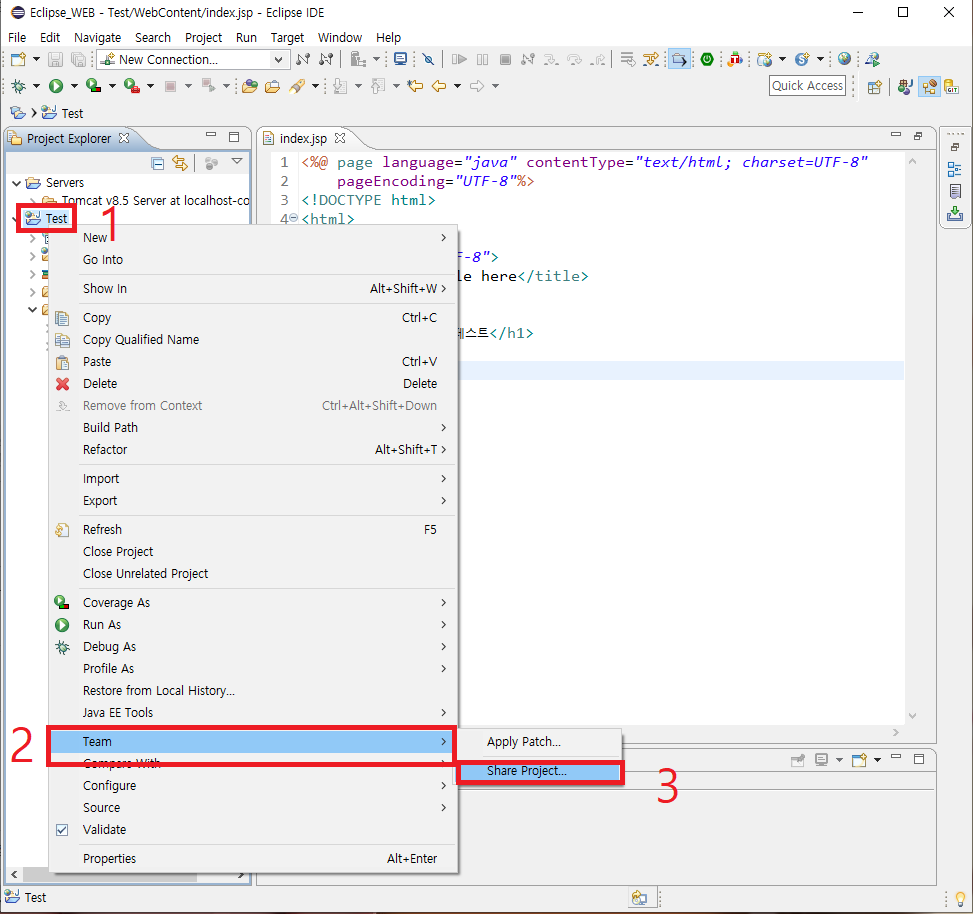Close the index.jsp editor tab

[339, 138]
